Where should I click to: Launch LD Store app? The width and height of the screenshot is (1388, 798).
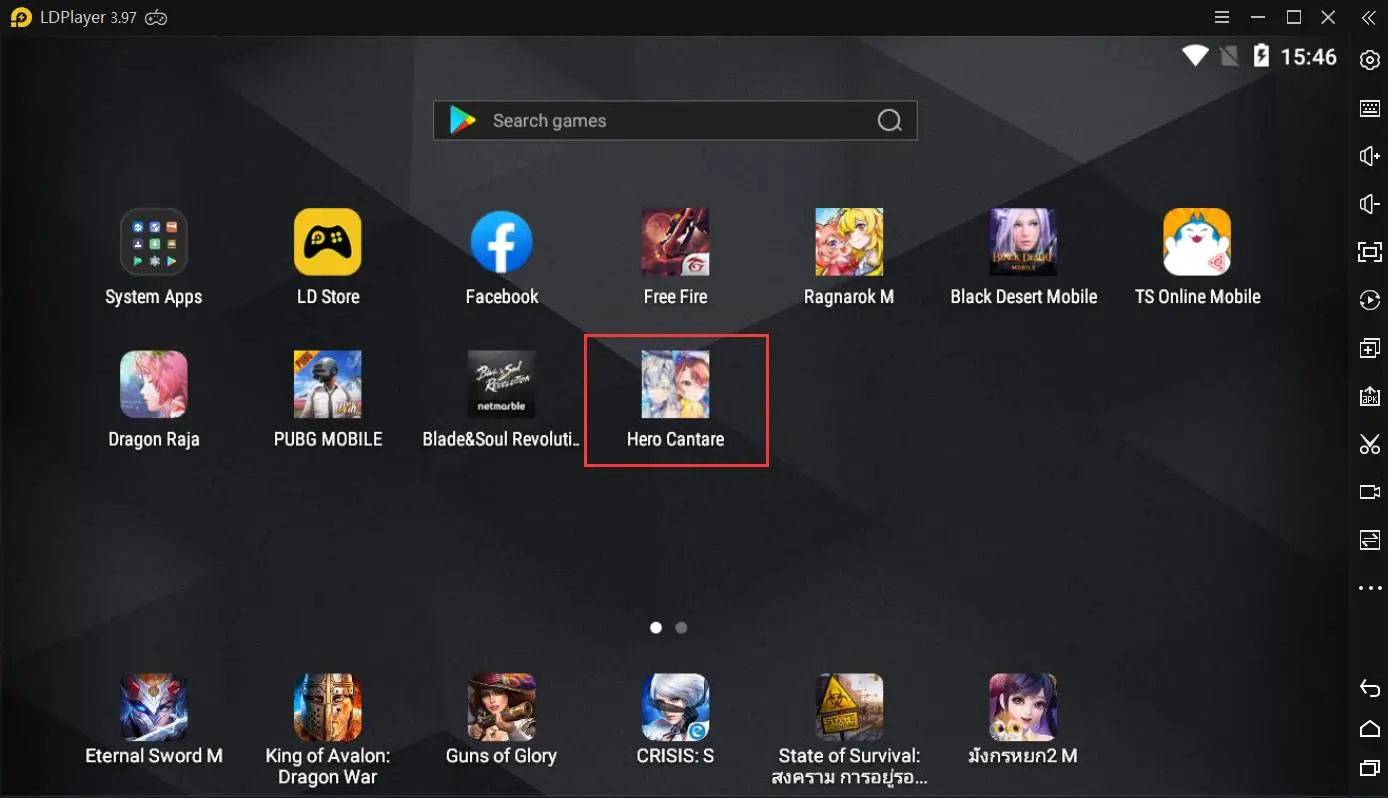point(328,242)
